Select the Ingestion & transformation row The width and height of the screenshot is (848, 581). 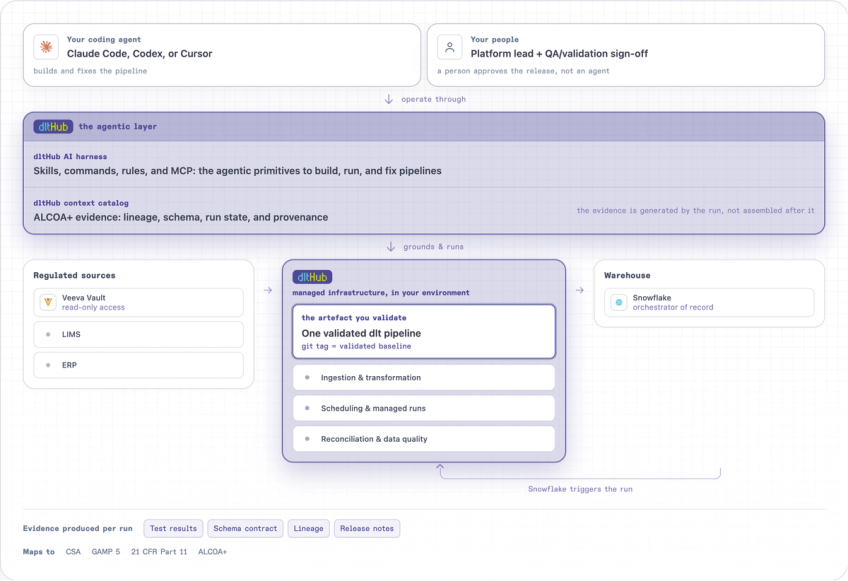(x=424, y=378)
